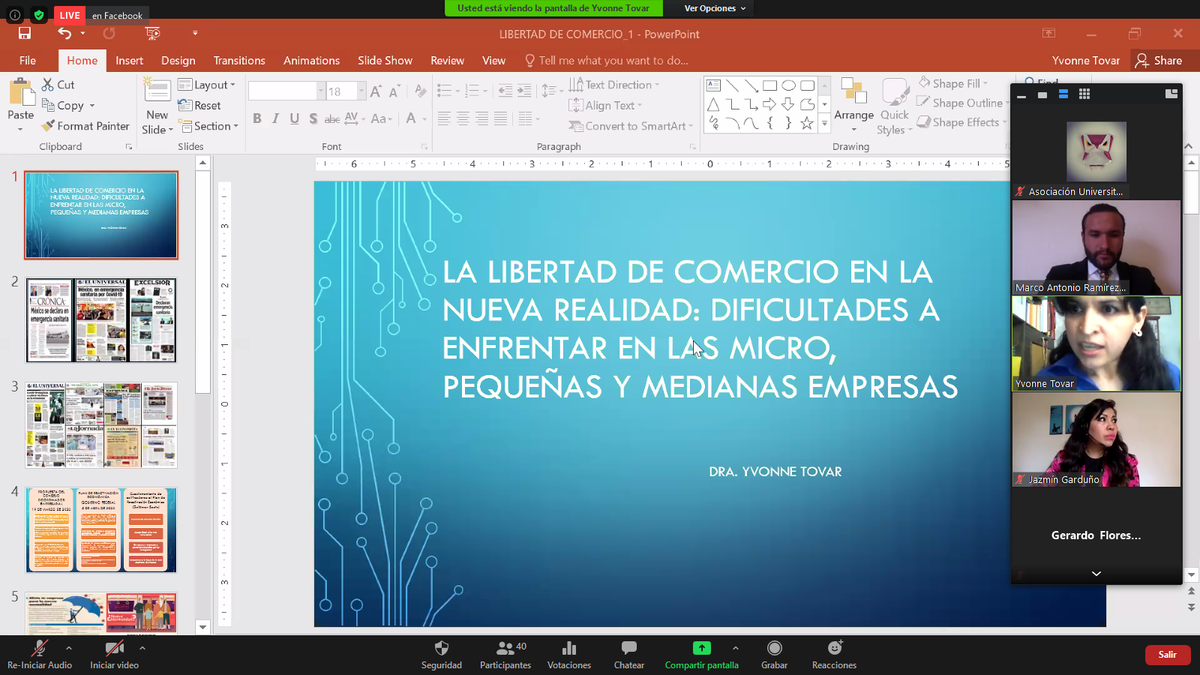Open the Text Direction dropdown
1200x675 pixels.
(x=614, y=85)
